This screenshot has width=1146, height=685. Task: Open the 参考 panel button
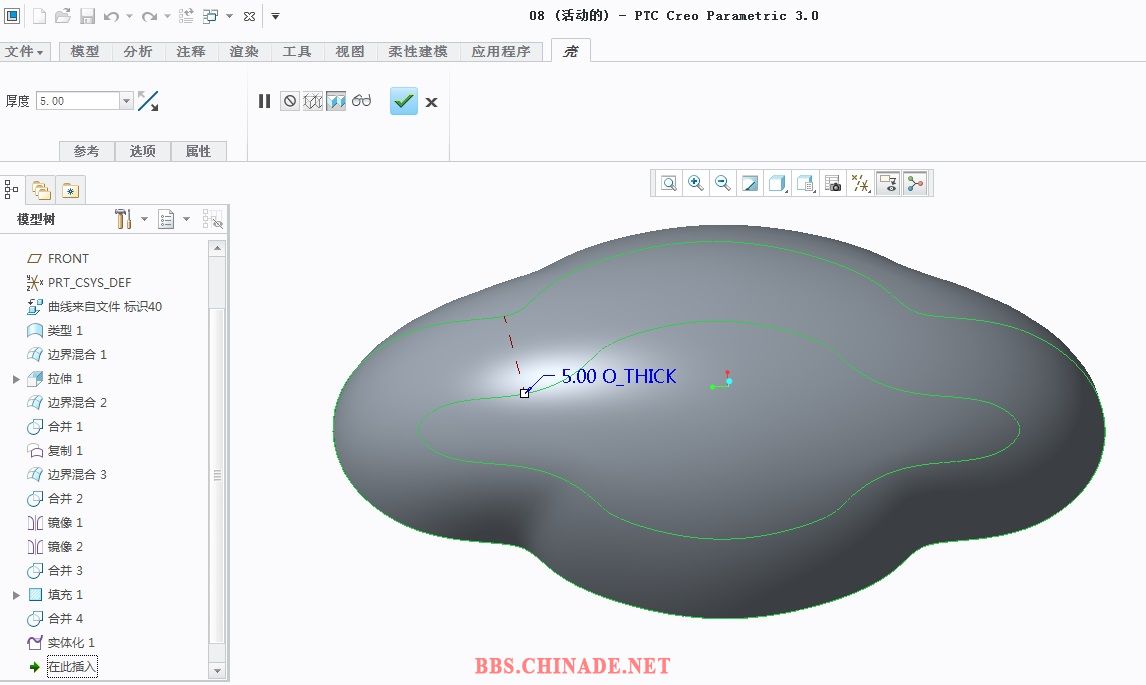pyautogui.click(x=87, y=151)
